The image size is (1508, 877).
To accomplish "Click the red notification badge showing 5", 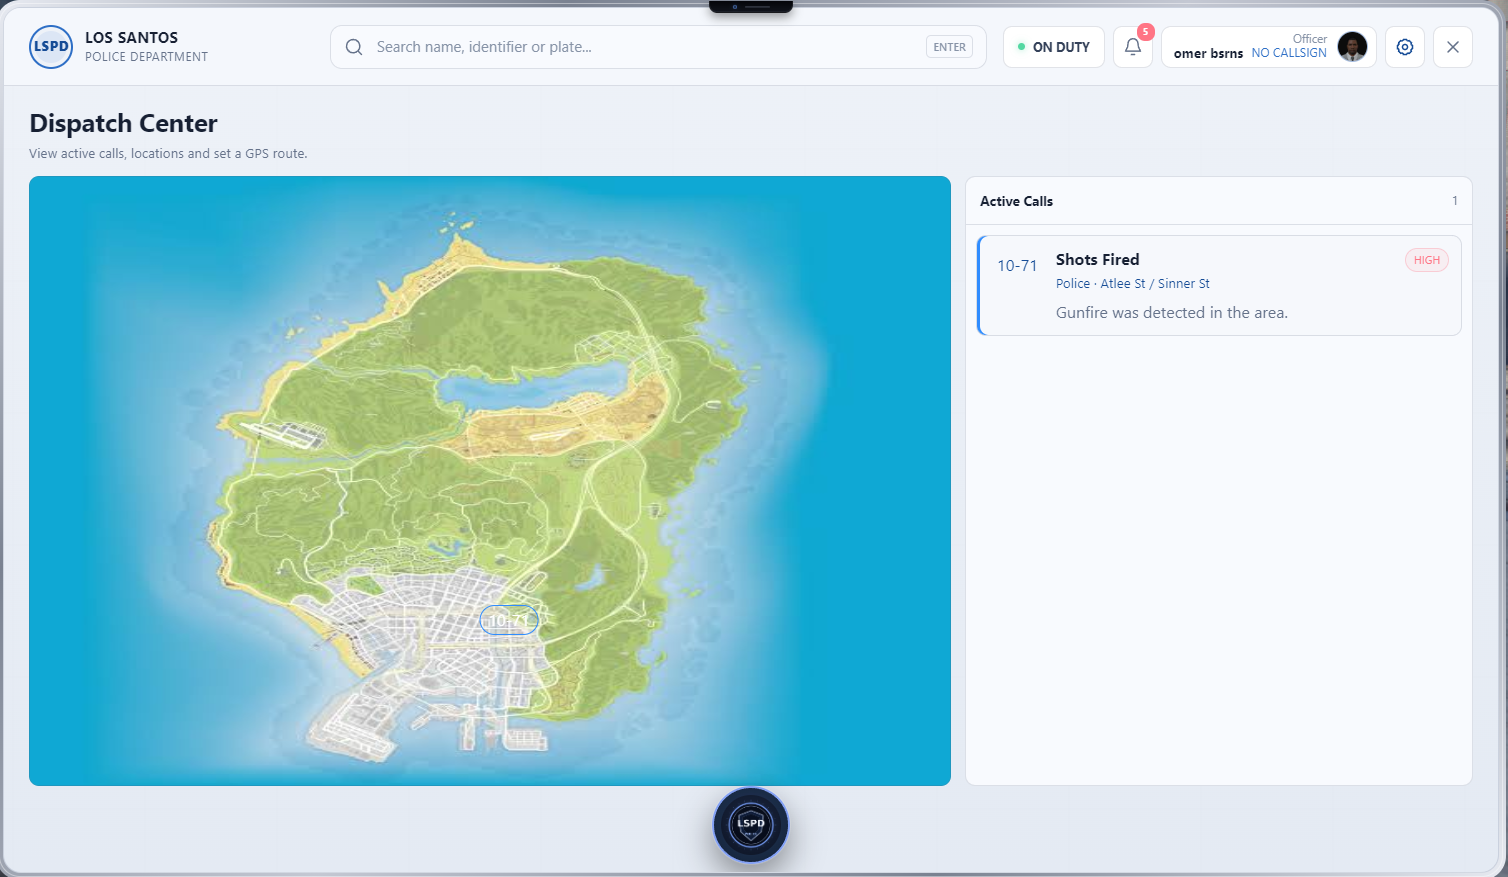I will 1145,32.
